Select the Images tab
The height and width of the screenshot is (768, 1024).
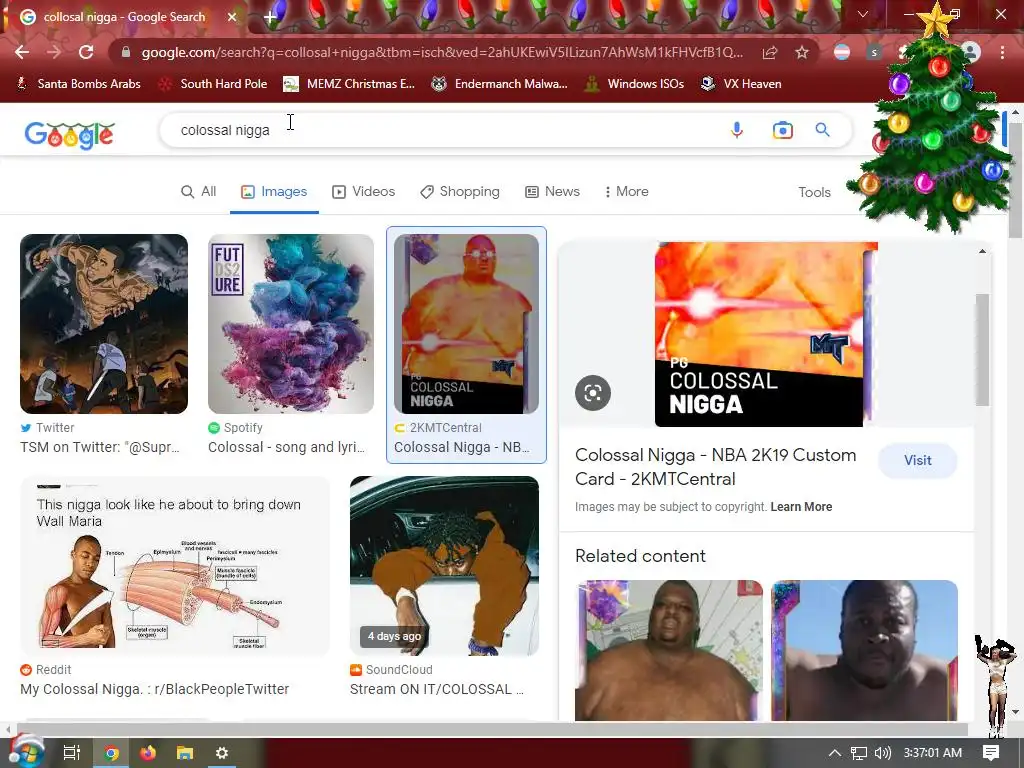pos(274,191)
